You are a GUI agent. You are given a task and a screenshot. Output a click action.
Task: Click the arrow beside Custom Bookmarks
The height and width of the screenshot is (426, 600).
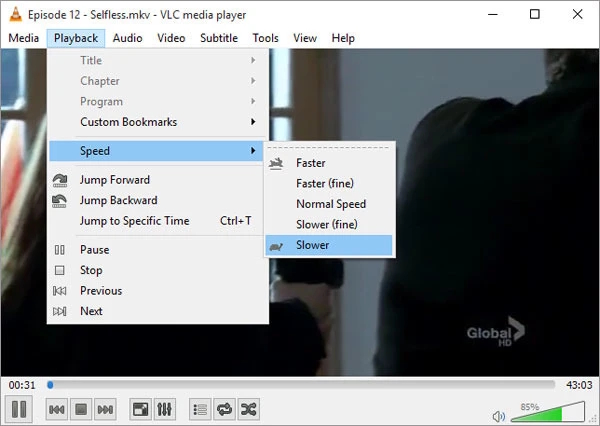pos(253,122)
